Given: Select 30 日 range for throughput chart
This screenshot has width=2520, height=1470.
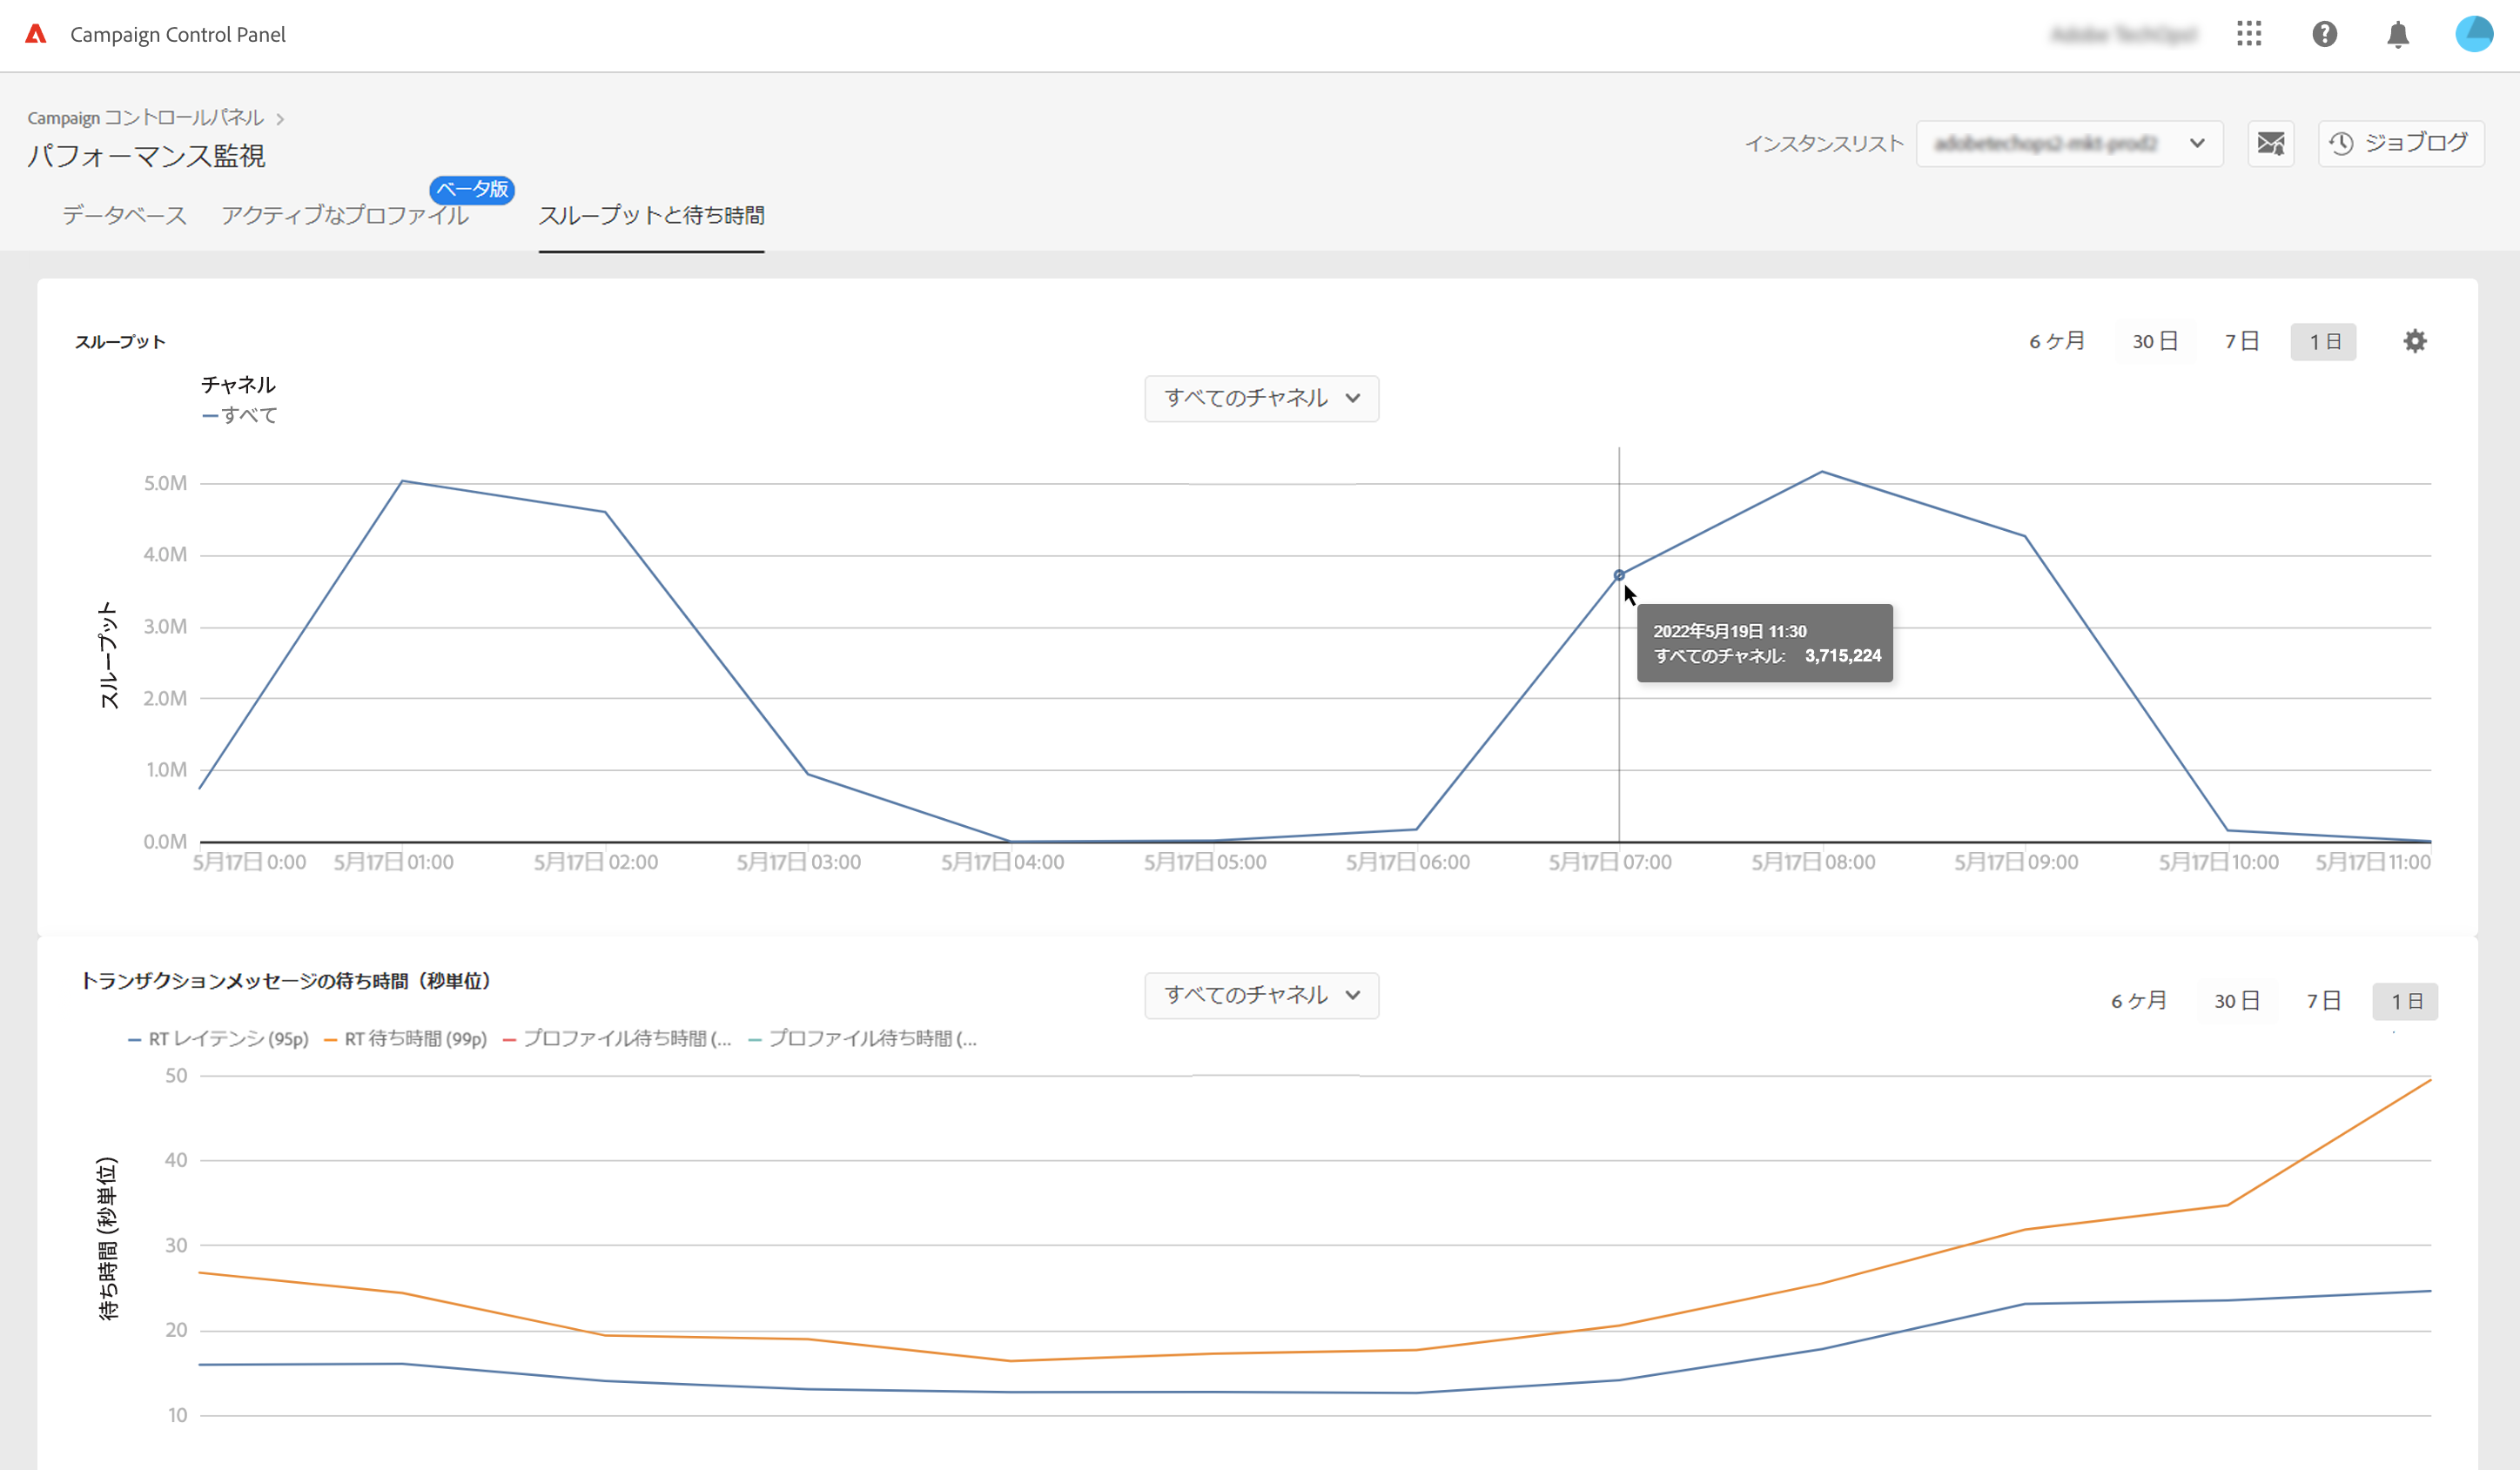Looking at the screenshot, I should pyautogui.click(x=2154, y=341).
